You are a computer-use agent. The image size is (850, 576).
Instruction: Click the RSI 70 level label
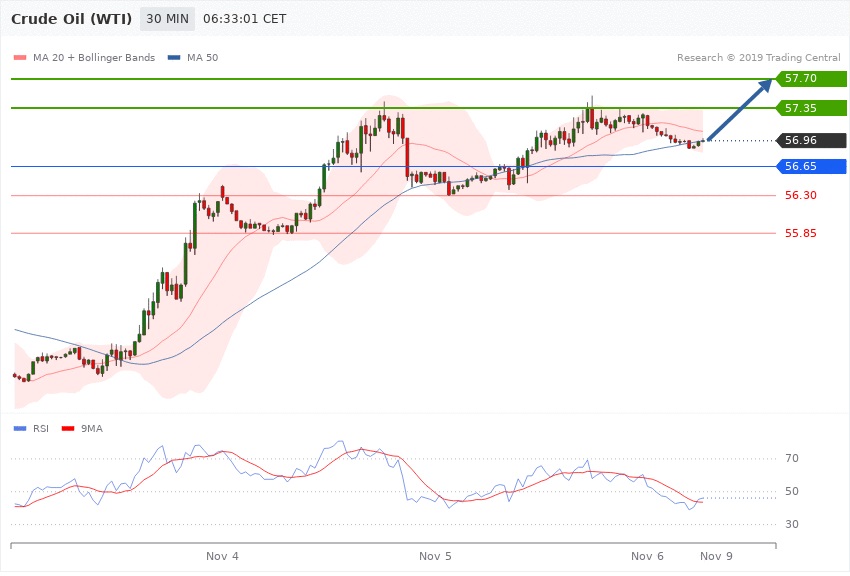pyautogui.click(x=790, y=459)
